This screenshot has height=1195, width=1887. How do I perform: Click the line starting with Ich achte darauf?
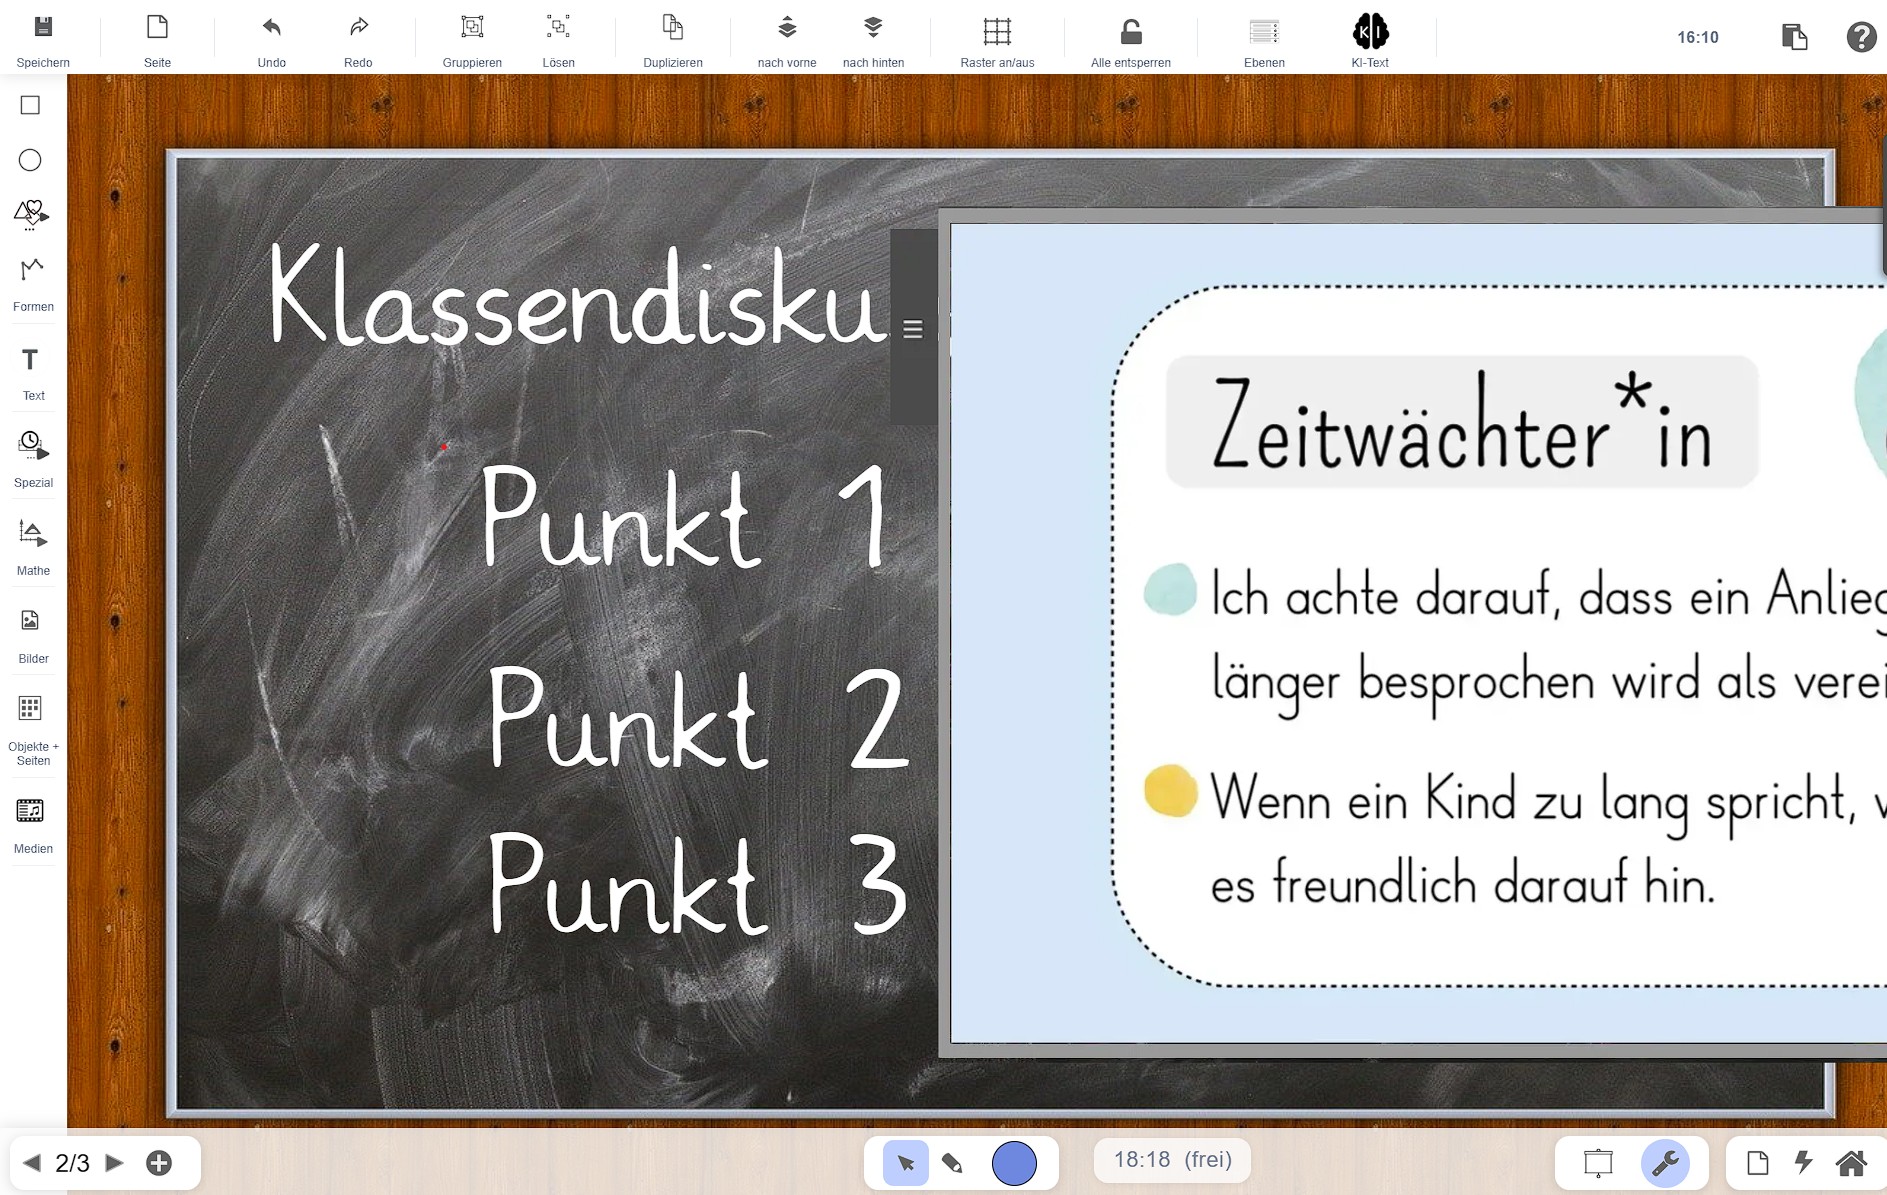click(1548, 597)
